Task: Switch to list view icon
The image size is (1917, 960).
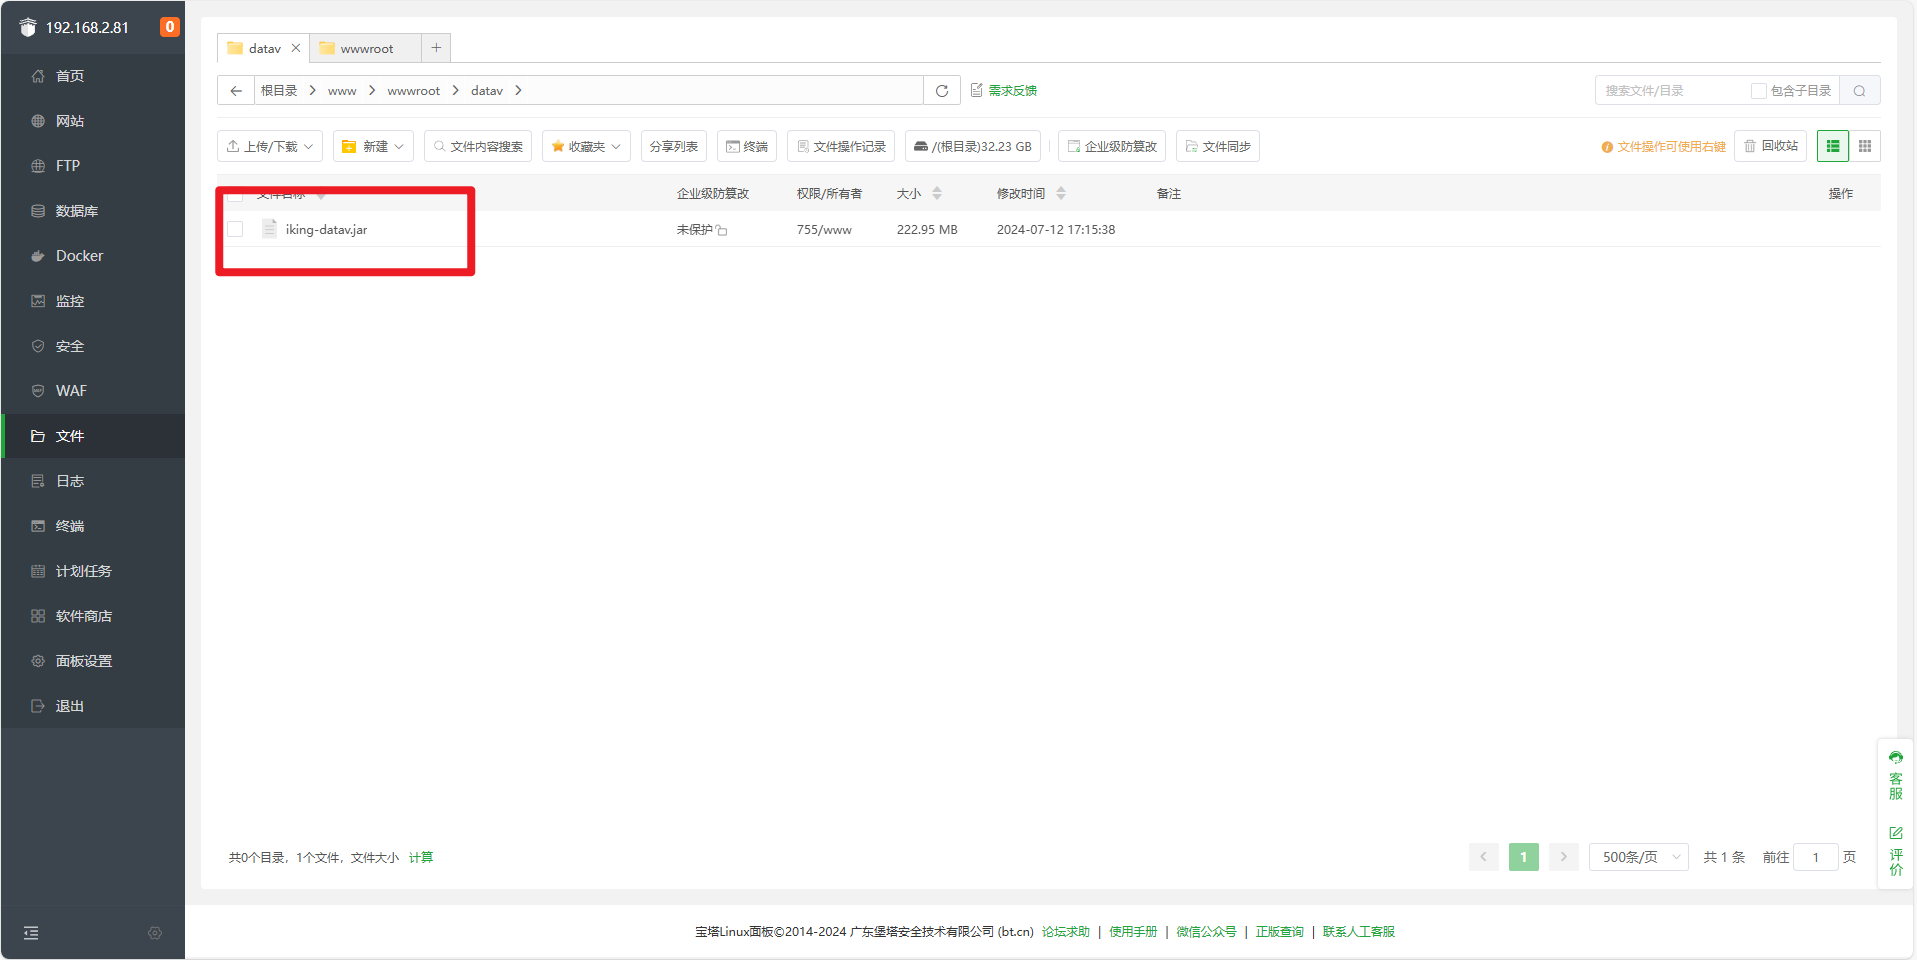Action: click(x=1833, y=146)
